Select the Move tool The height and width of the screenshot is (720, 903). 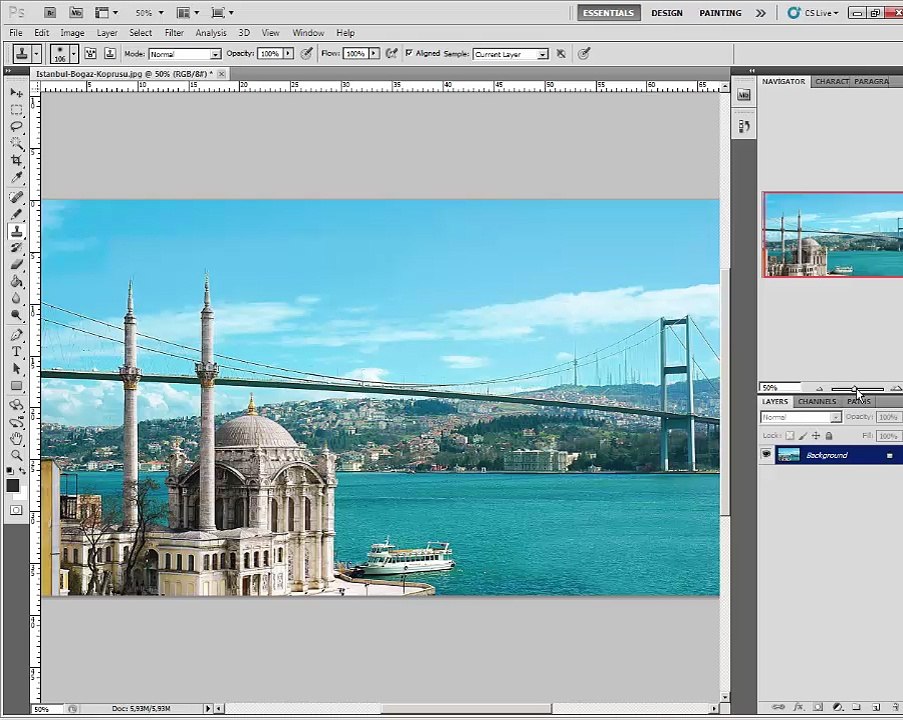click(x=16, y=92)
